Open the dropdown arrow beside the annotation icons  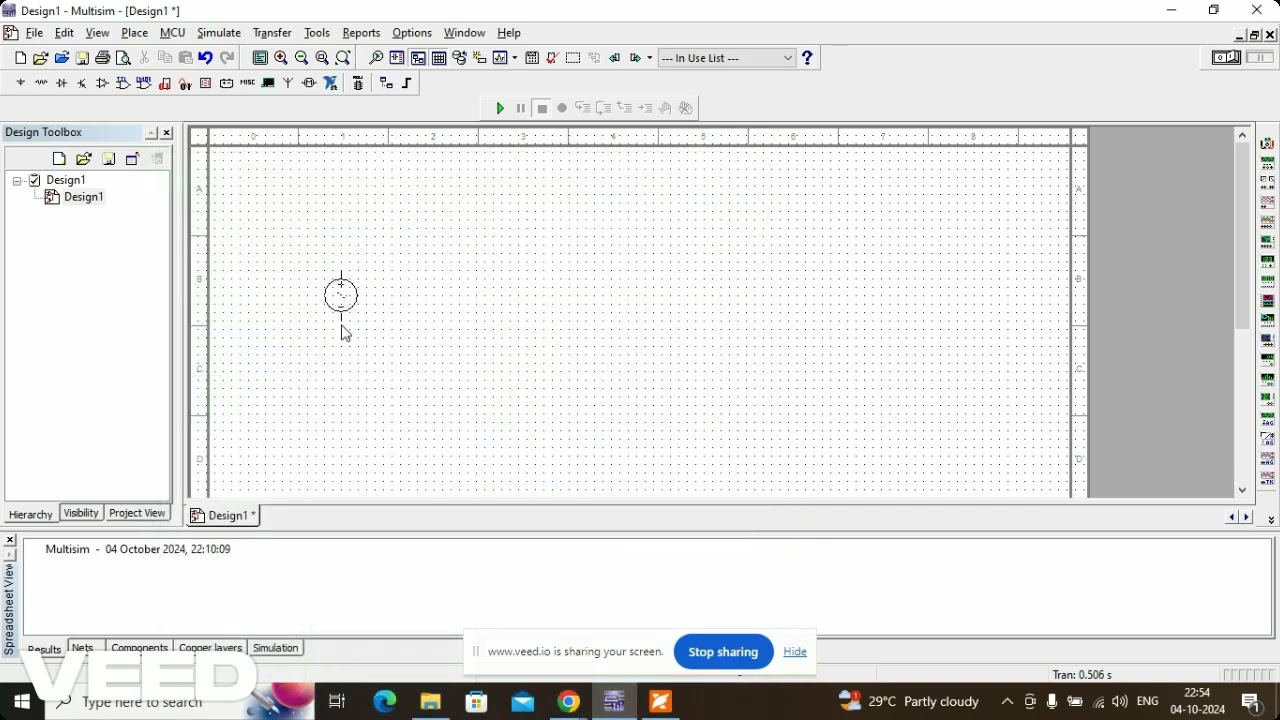pos(650,58)
